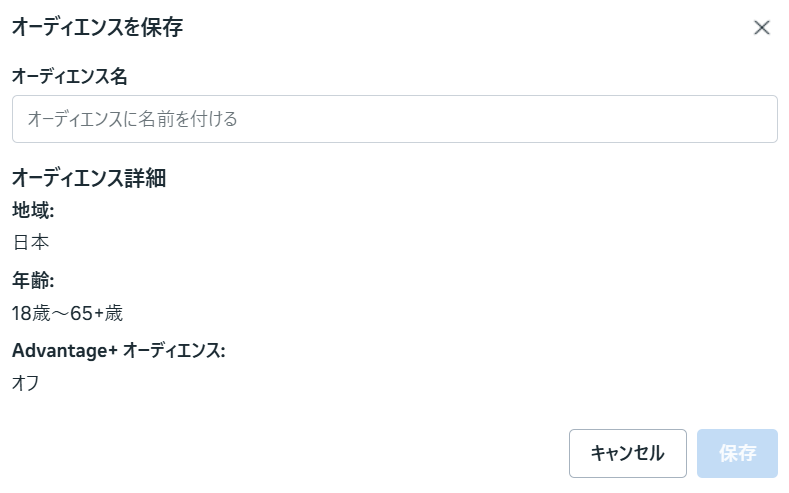Click the オフ value under Advantage+
Viewport: 789px width, 493px height.
[26, 382]
